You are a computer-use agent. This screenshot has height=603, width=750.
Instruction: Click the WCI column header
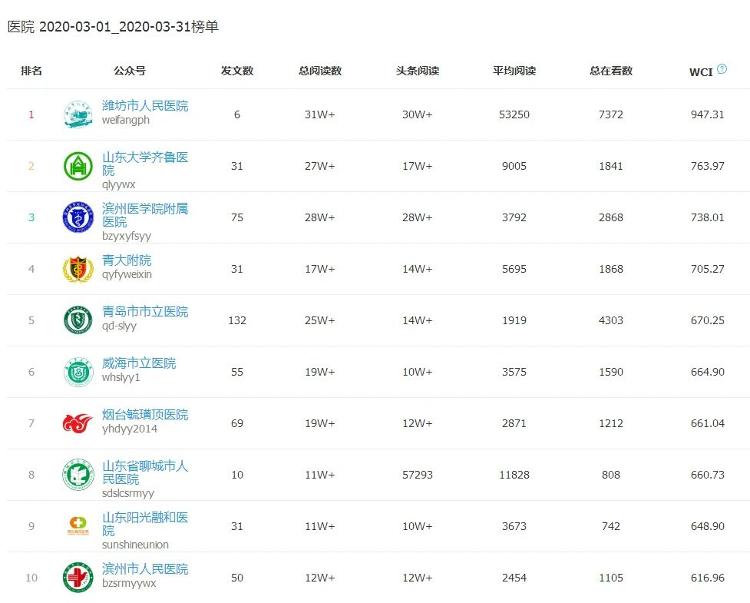tap(700, 71)
